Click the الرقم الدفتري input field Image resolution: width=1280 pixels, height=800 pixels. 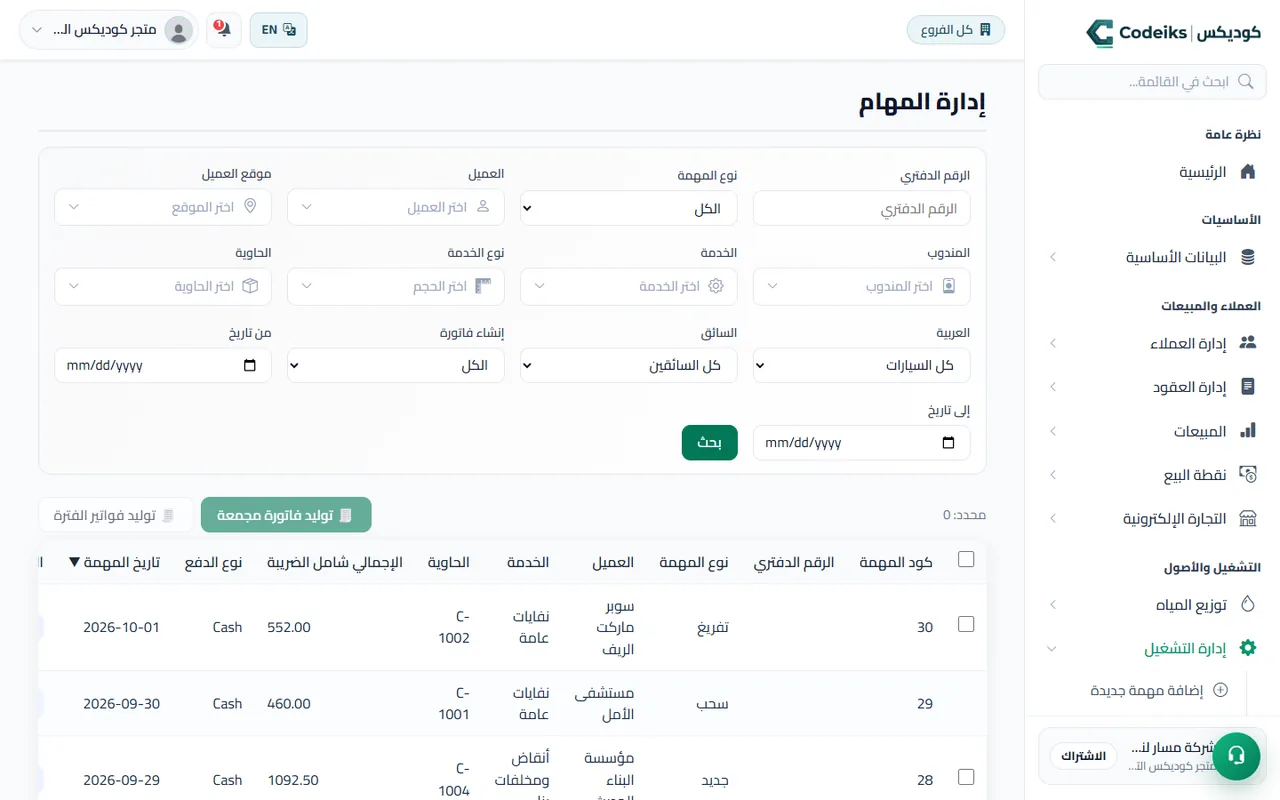862,209
